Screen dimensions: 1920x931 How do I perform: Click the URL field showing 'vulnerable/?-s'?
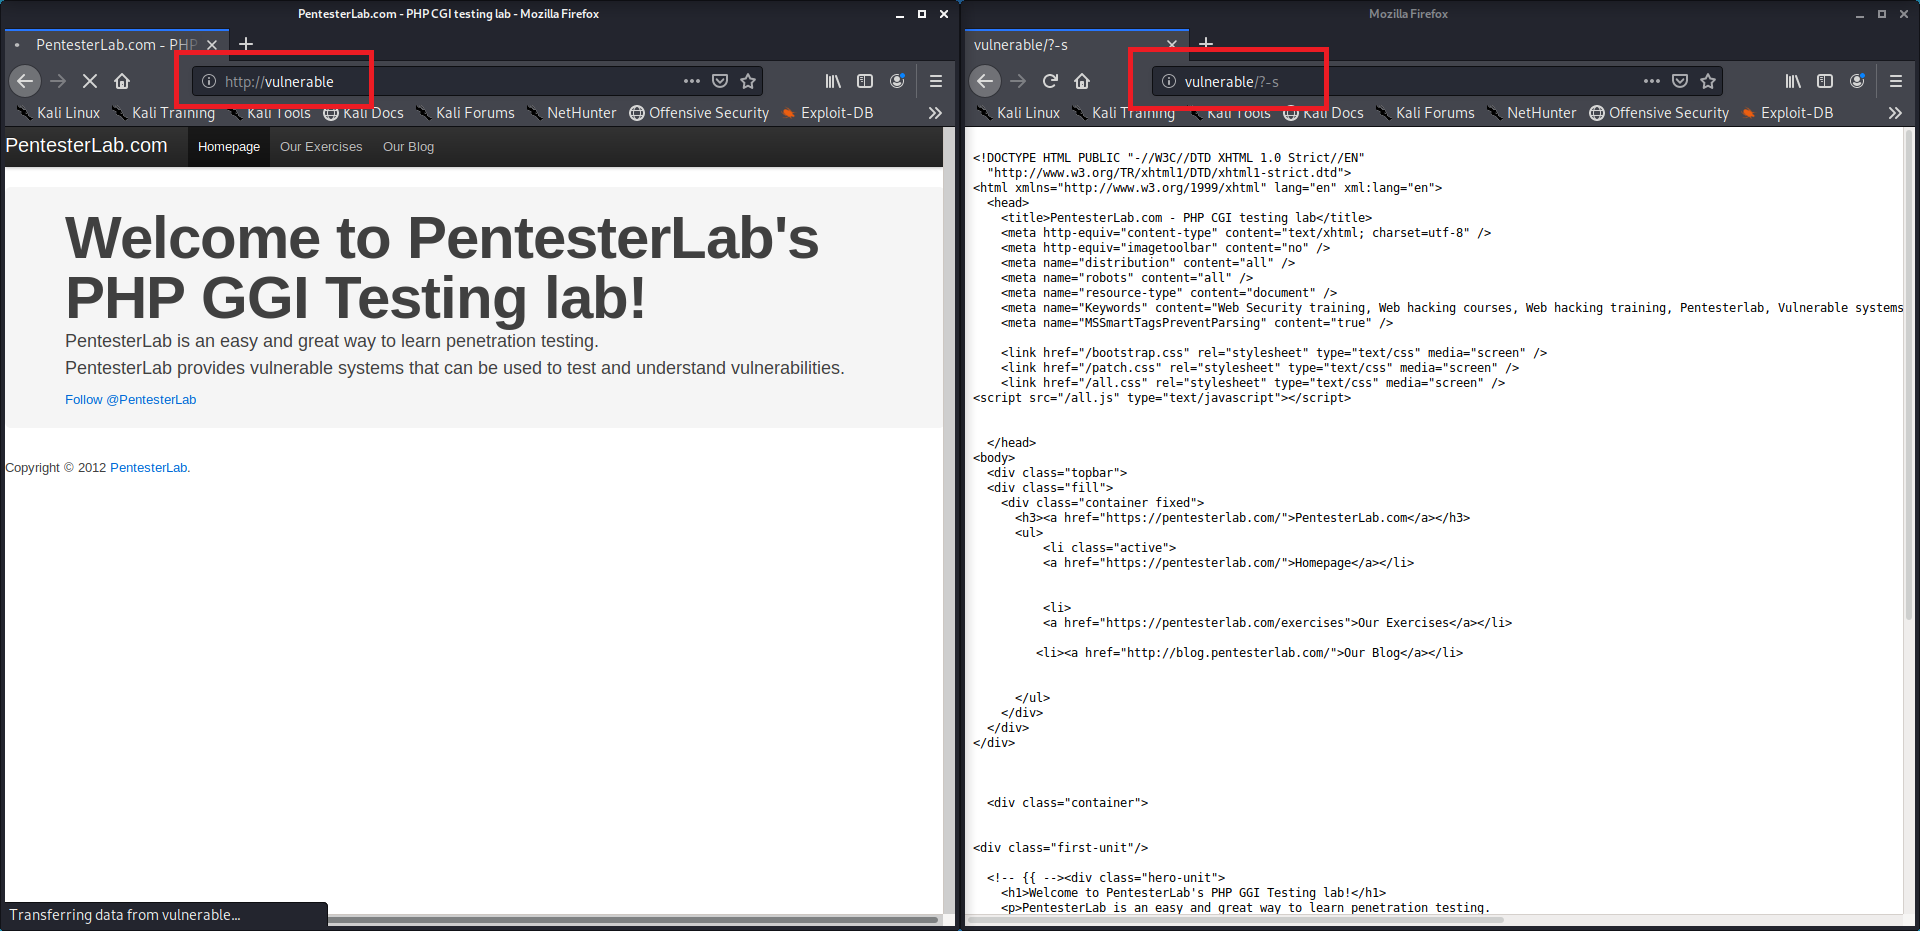click(x=1400, y=81)
